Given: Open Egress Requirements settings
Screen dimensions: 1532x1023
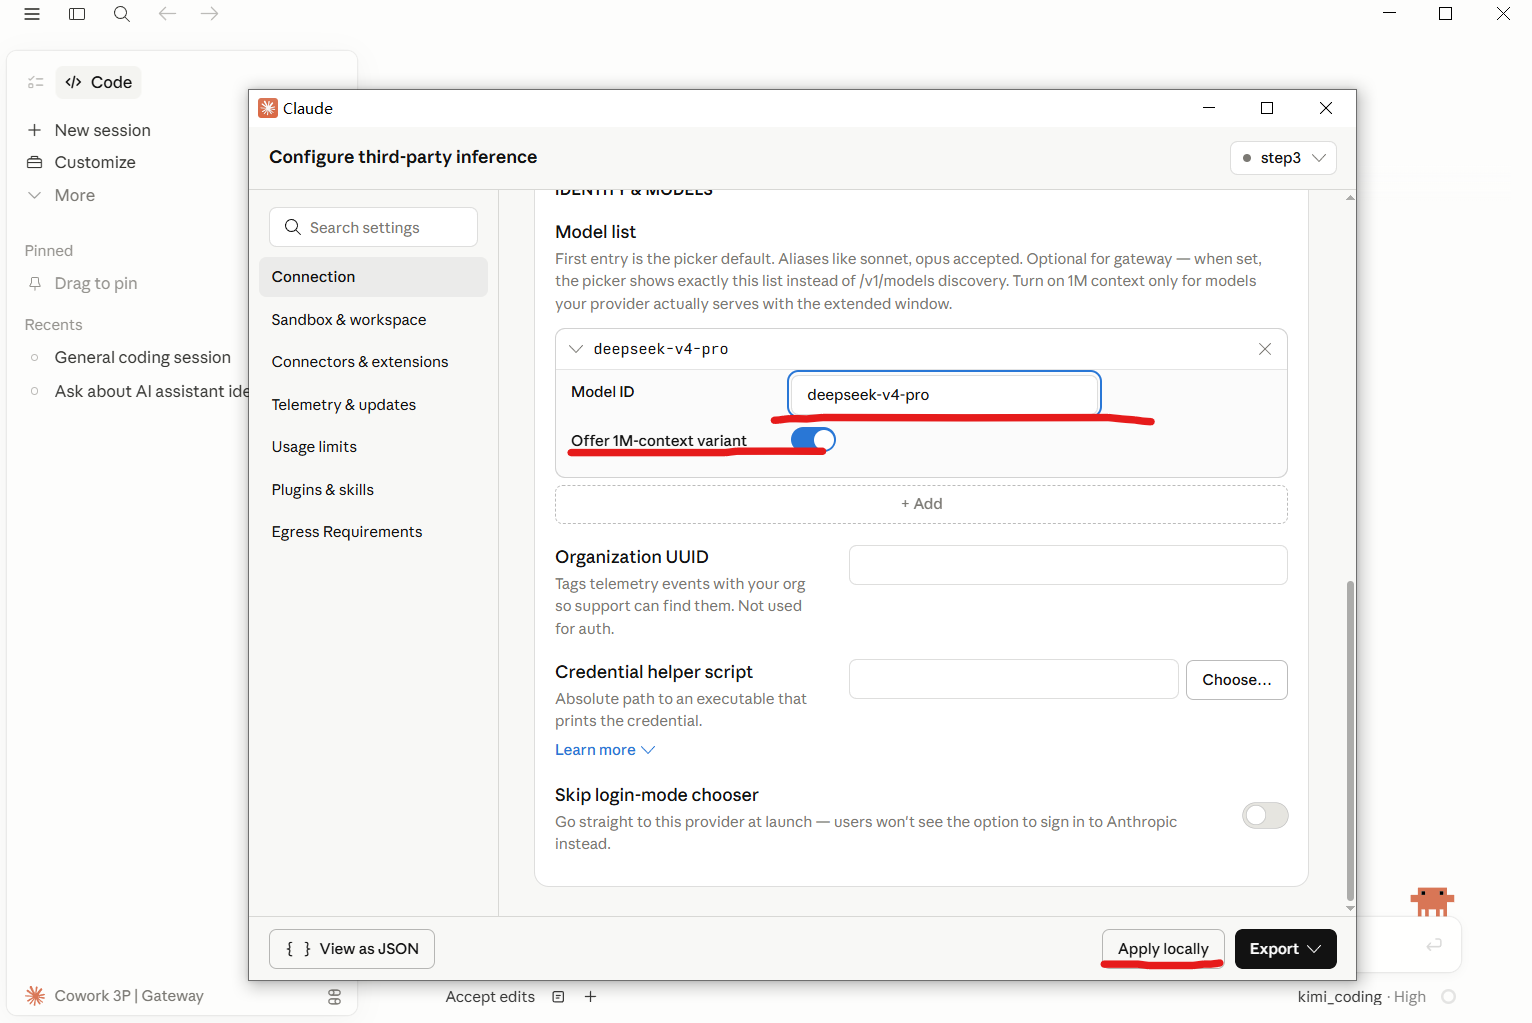Looking at the screenshot, I should pyautogui.click(x=347, y=532).
